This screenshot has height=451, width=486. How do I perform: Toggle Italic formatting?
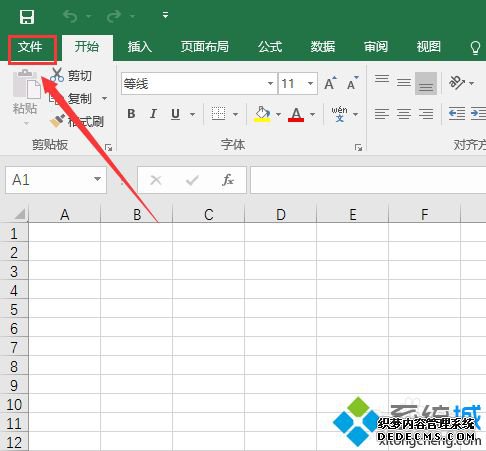pos(153,114)
